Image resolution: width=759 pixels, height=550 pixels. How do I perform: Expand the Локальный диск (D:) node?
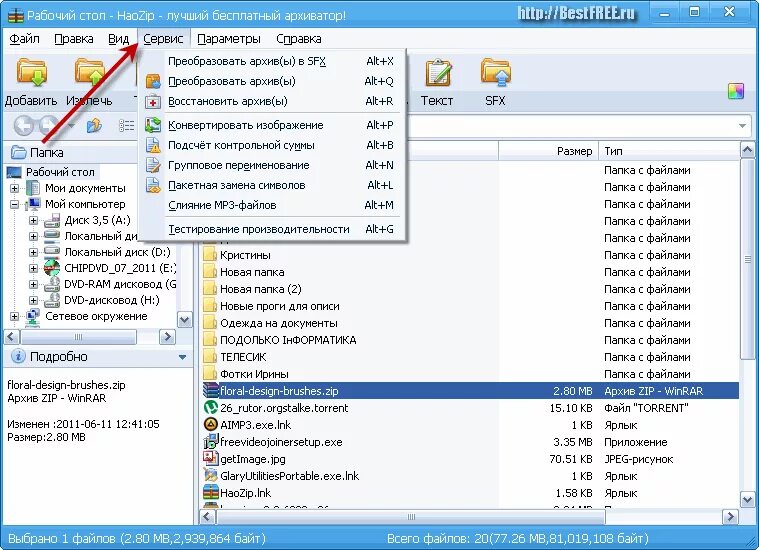pos(33,252)
